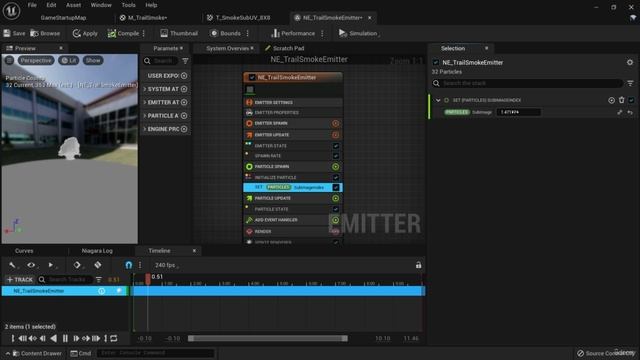Add parameter to Particle Attributes section

[x=184, y=116]
